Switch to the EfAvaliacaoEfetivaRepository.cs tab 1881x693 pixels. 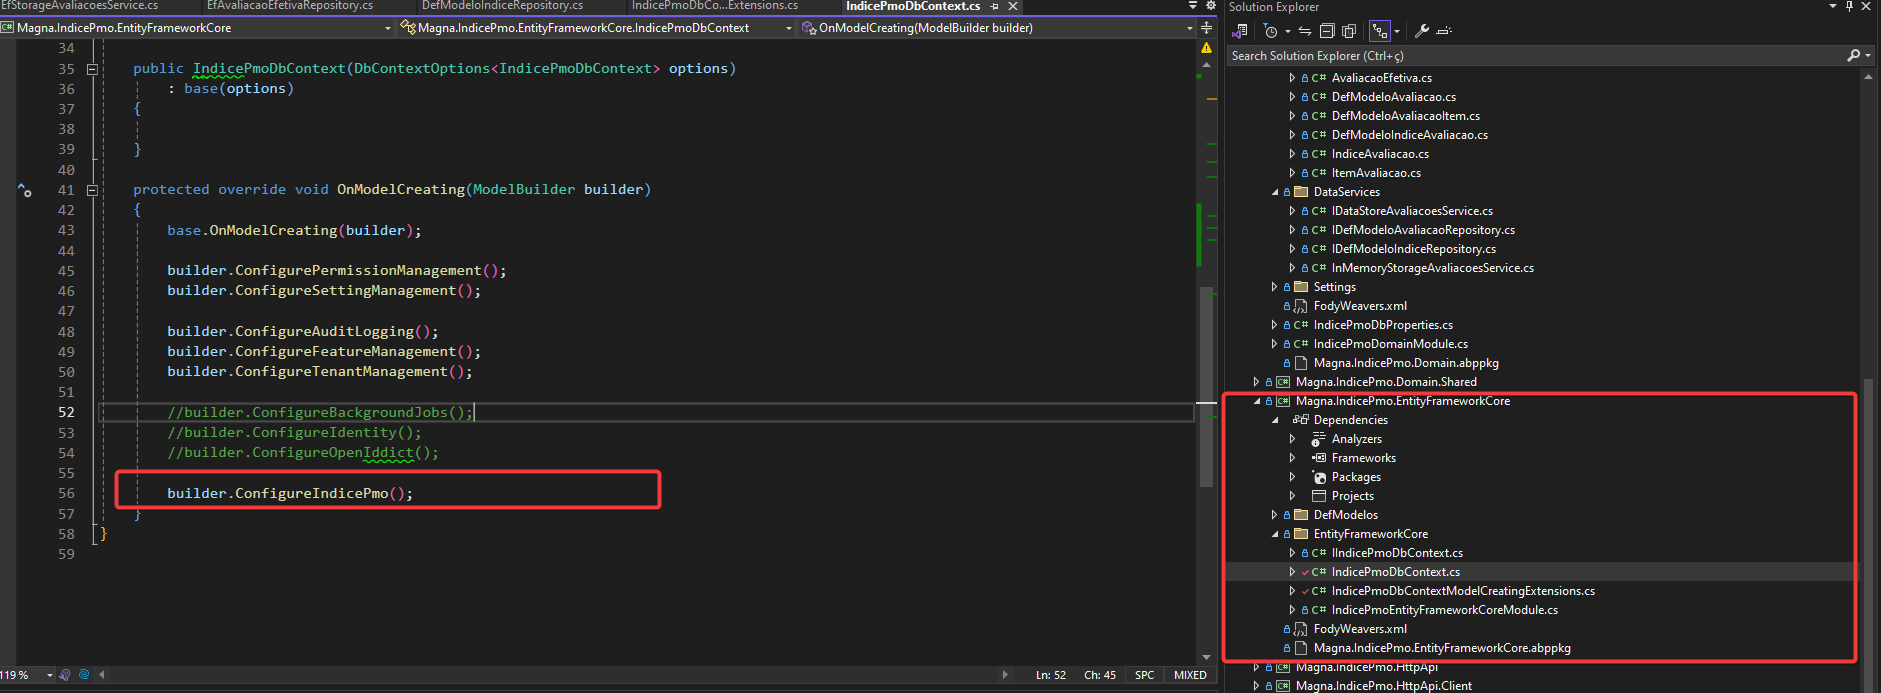(x=290, y=6)
